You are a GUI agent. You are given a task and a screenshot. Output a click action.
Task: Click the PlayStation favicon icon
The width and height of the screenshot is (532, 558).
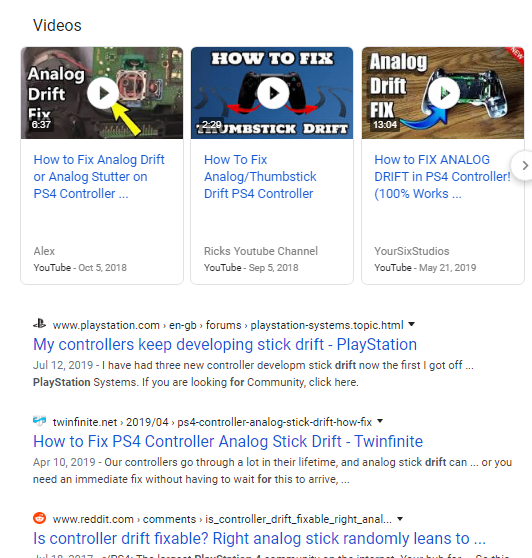pyautogui.click(x=39, y=324)
